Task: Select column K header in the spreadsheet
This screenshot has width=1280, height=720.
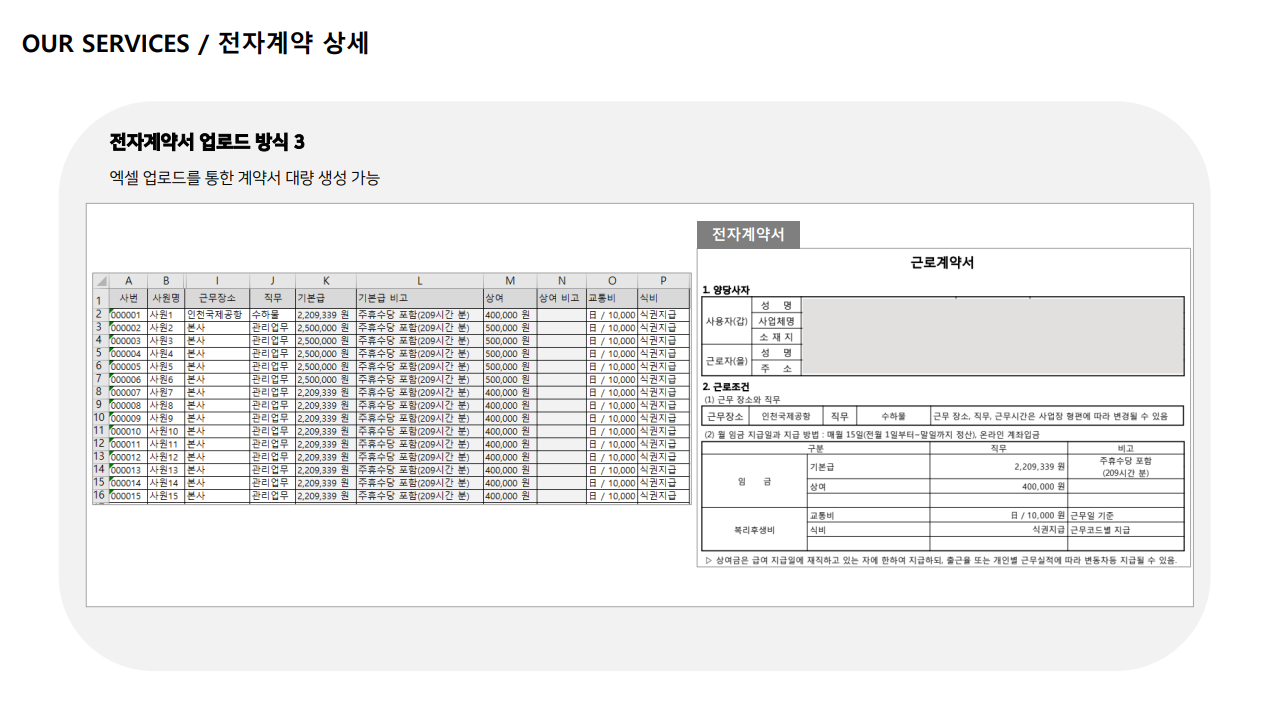Action: point(325,281)
